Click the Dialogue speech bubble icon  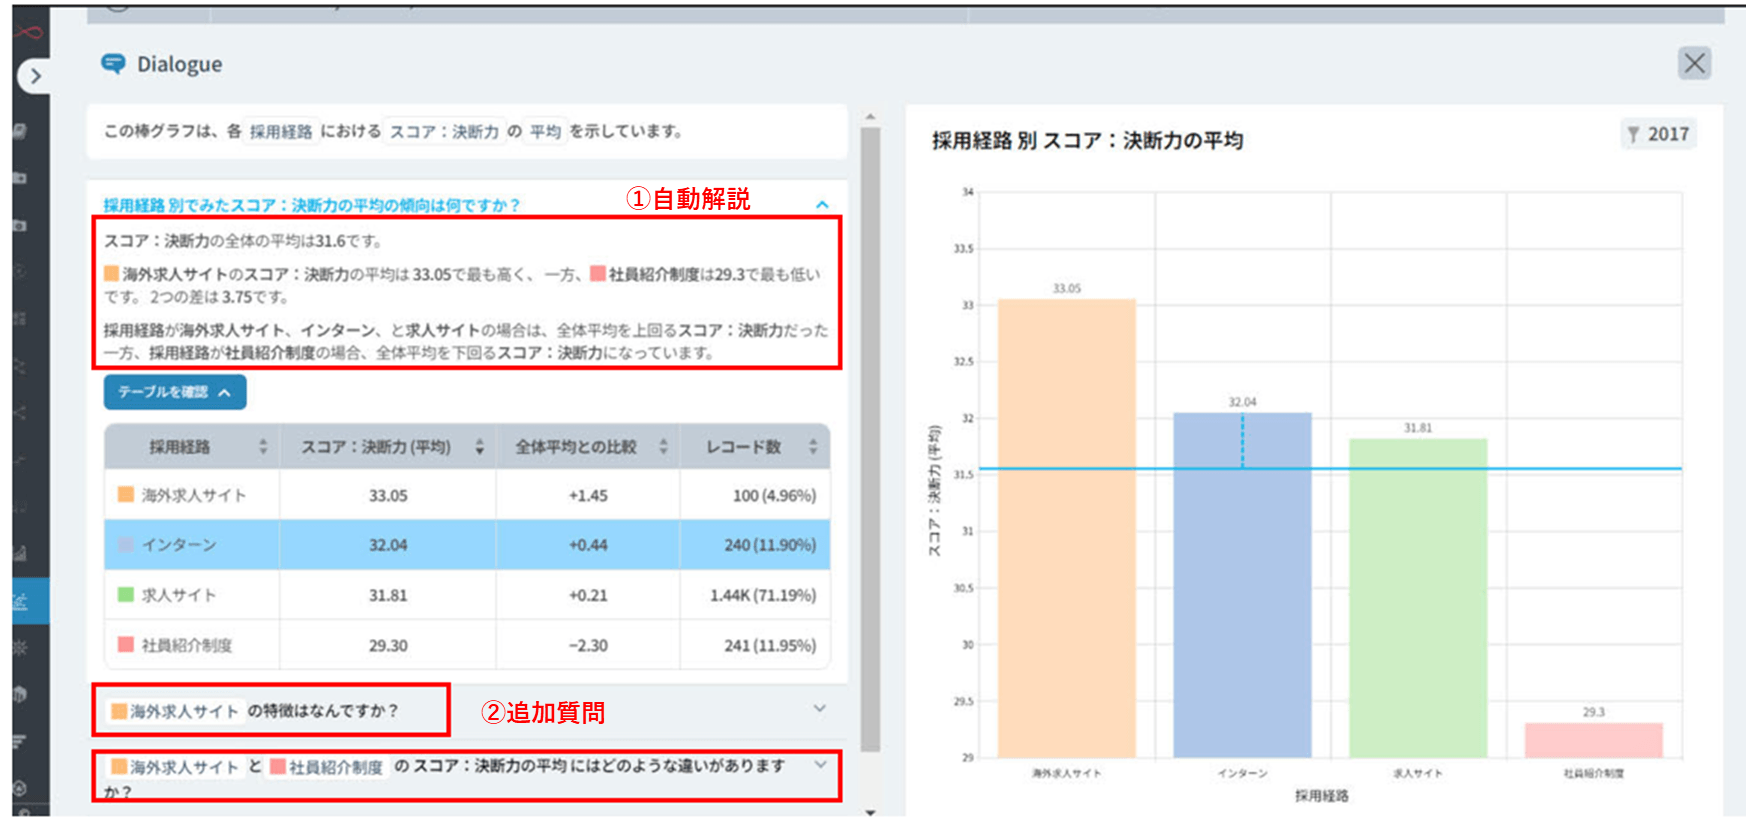[x=113, y=64]
